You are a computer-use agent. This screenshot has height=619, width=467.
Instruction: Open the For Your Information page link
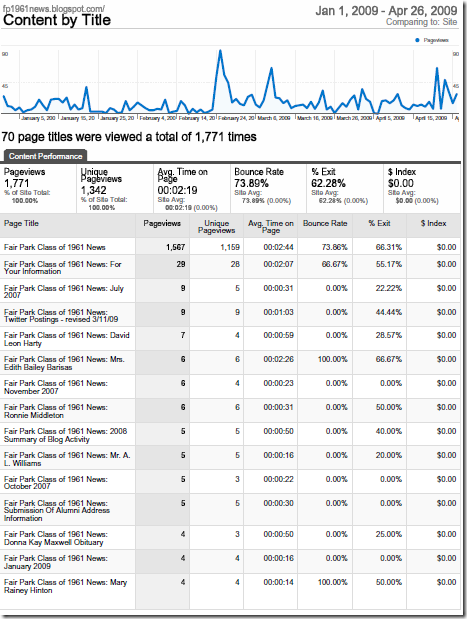click(63, 267)
